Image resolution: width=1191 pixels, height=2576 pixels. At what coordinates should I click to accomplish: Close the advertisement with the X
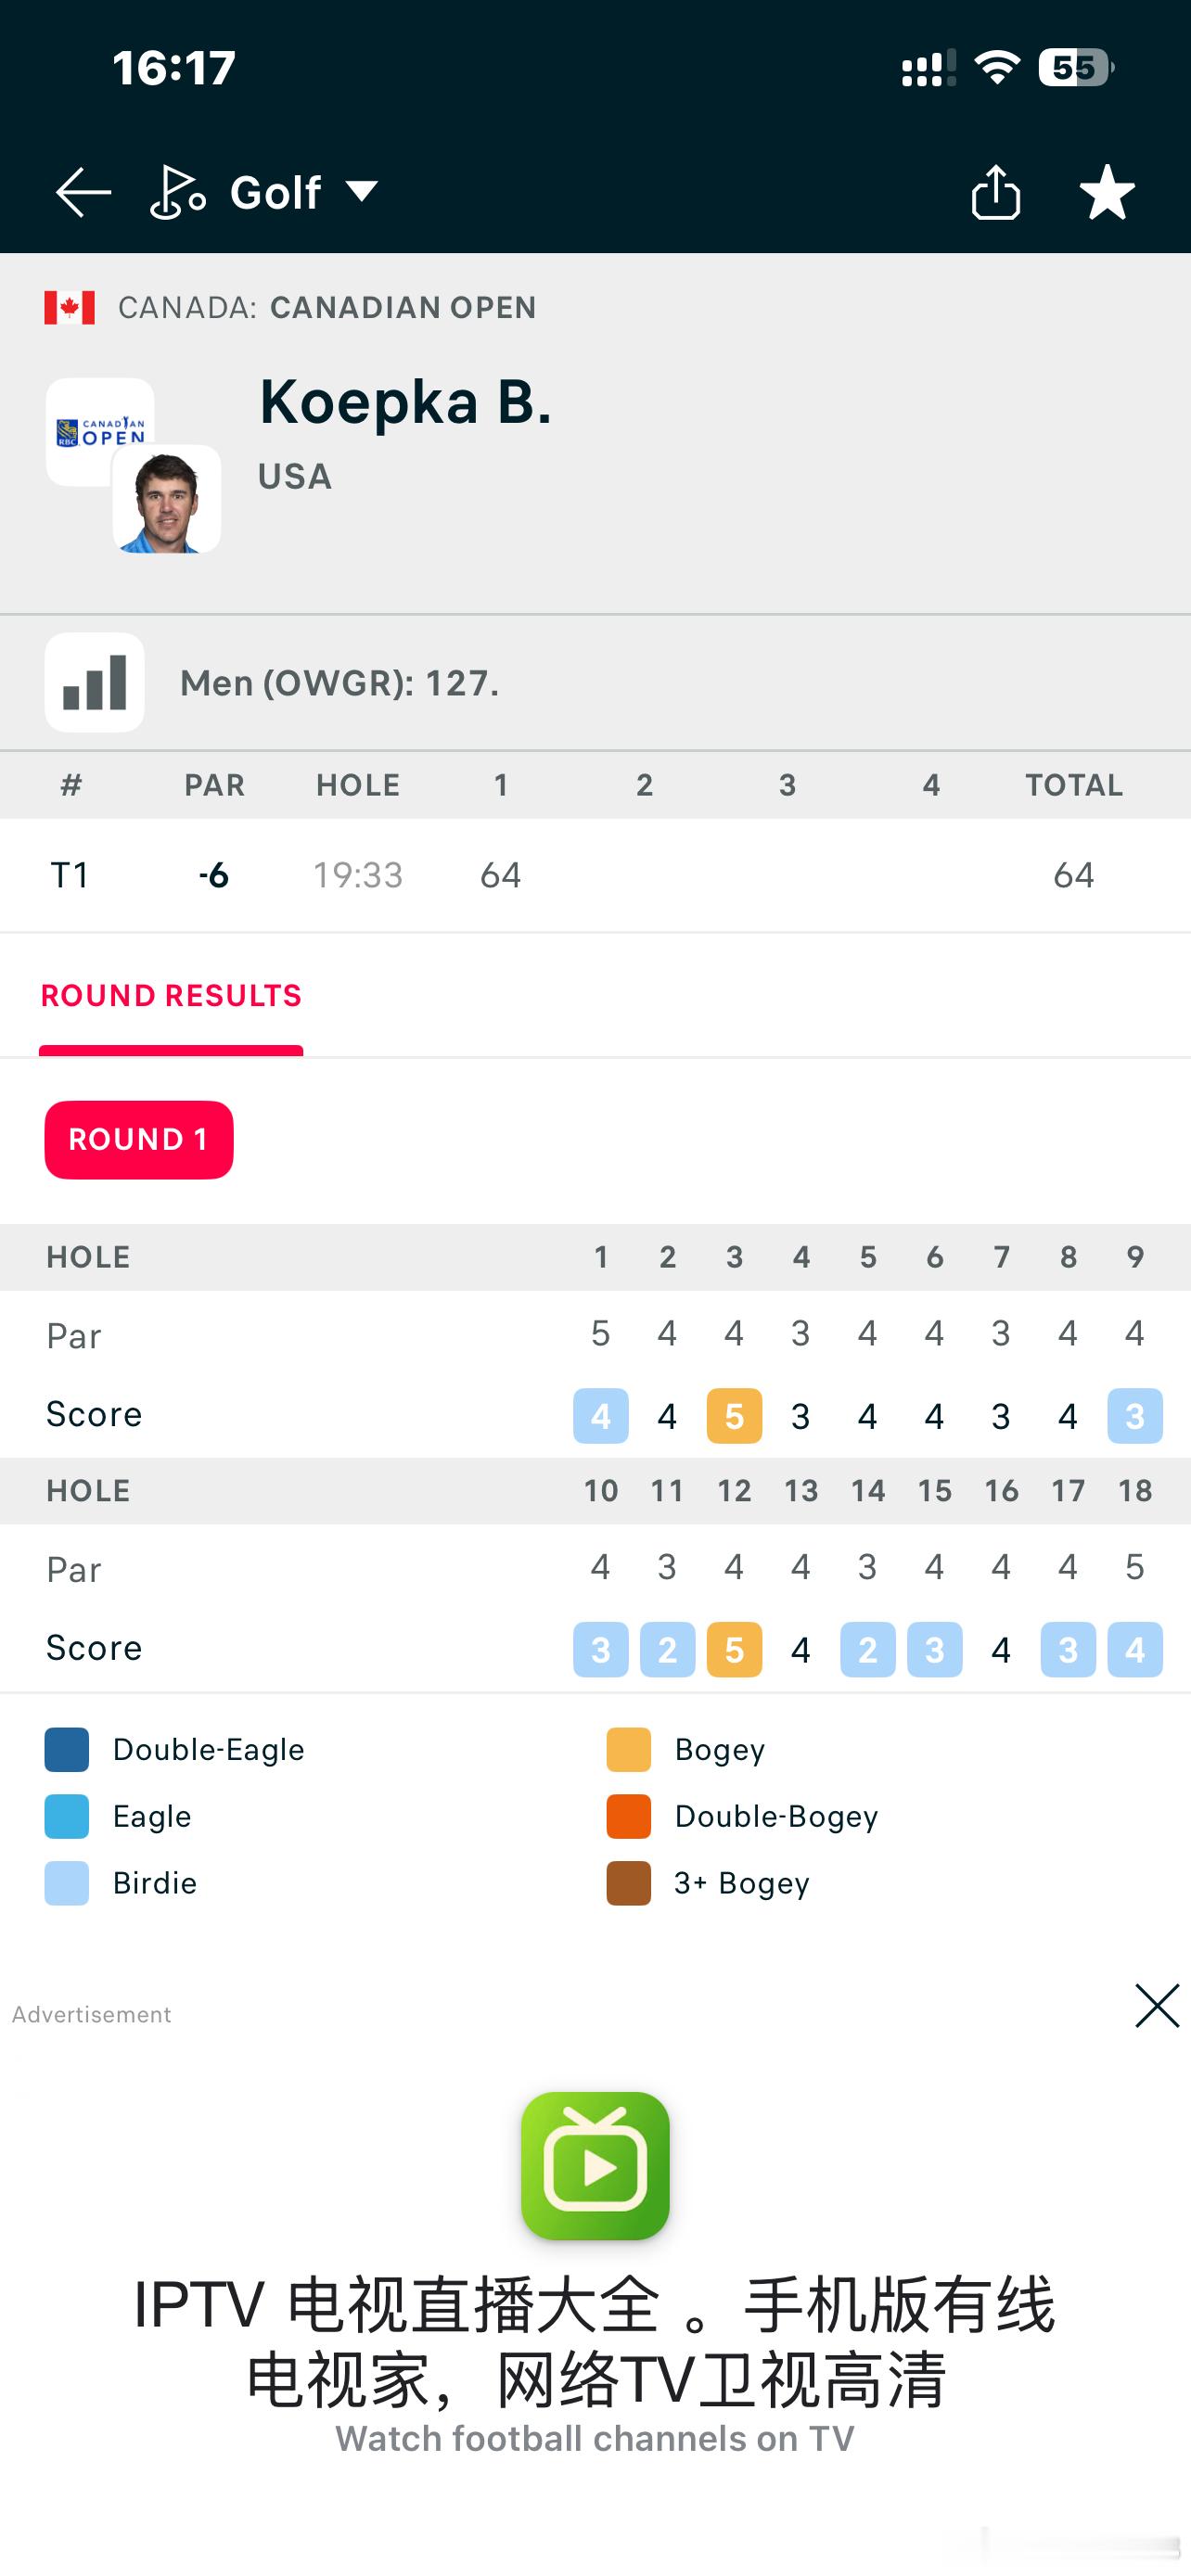point(1157,2005)
